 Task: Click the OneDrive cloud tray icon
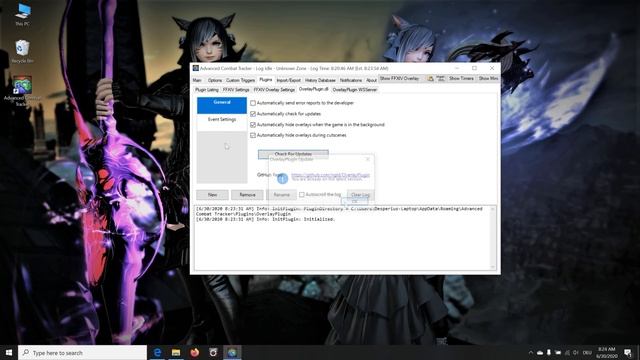point(540,353)
